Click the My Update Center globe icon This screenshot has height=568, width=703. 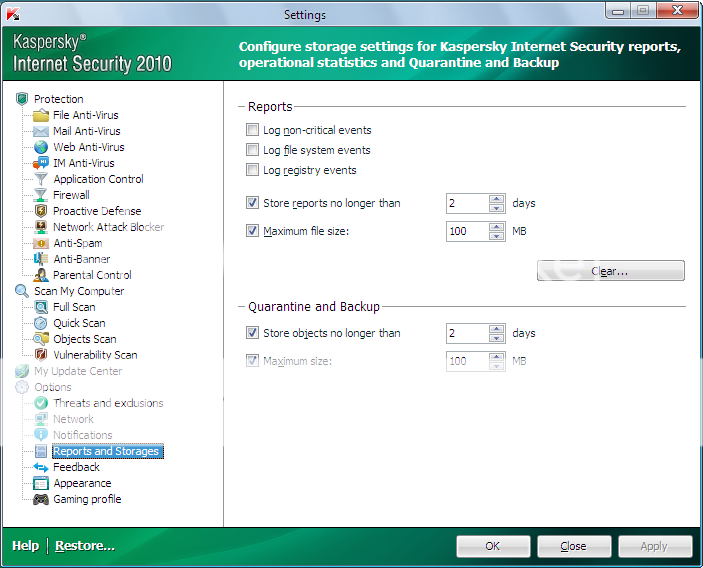coord(22,371)
